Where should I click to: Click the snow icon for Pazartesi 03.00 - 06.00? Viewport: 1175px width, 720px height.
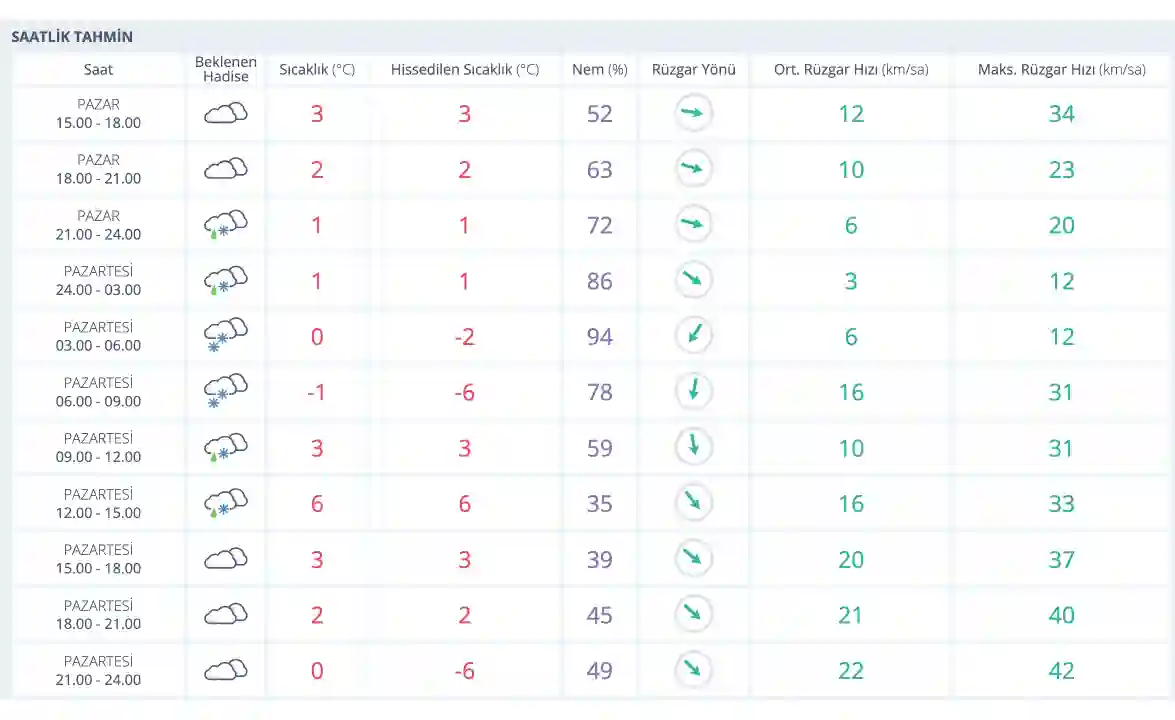tap(225, 336)
